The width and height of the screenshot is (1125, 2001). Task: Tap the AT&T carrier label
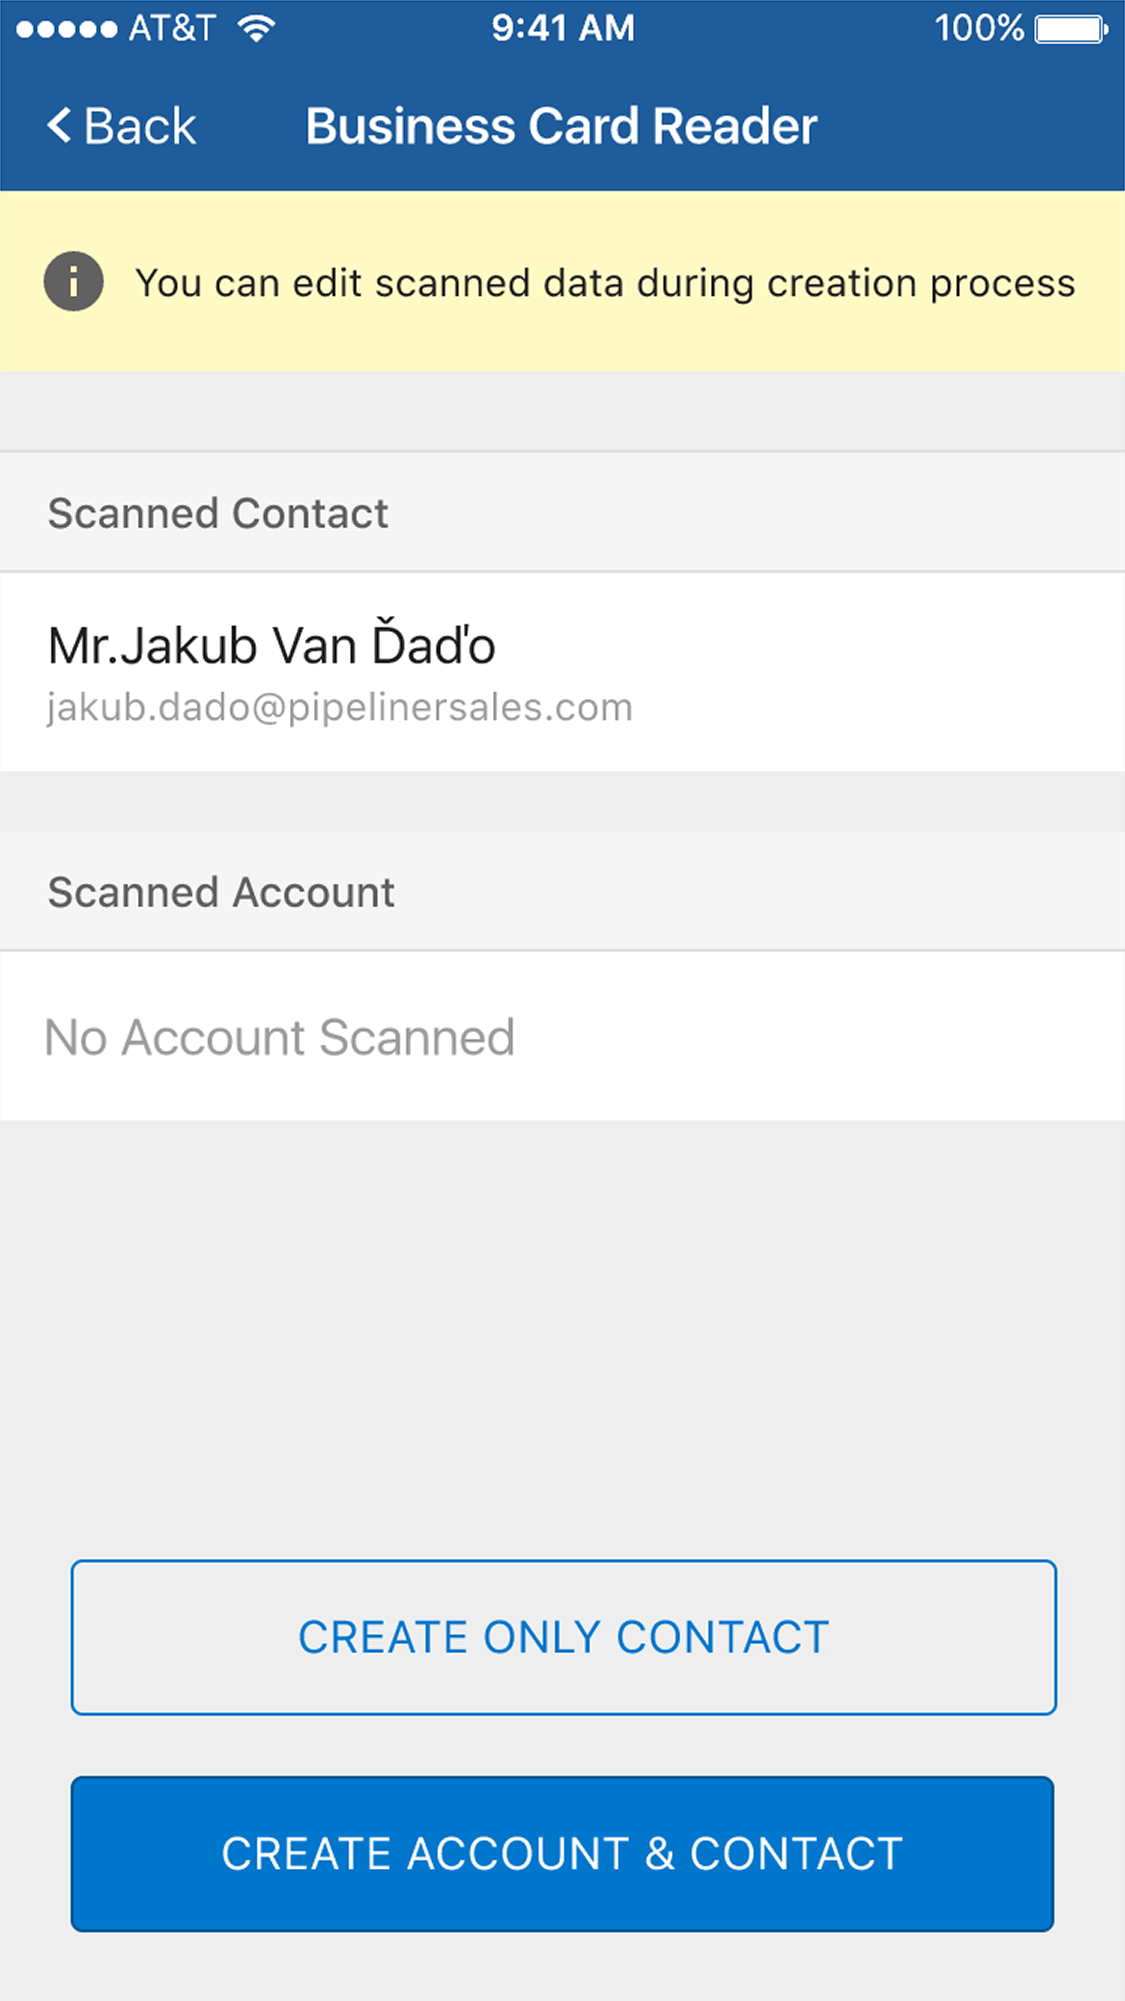[x=172, y=28]
